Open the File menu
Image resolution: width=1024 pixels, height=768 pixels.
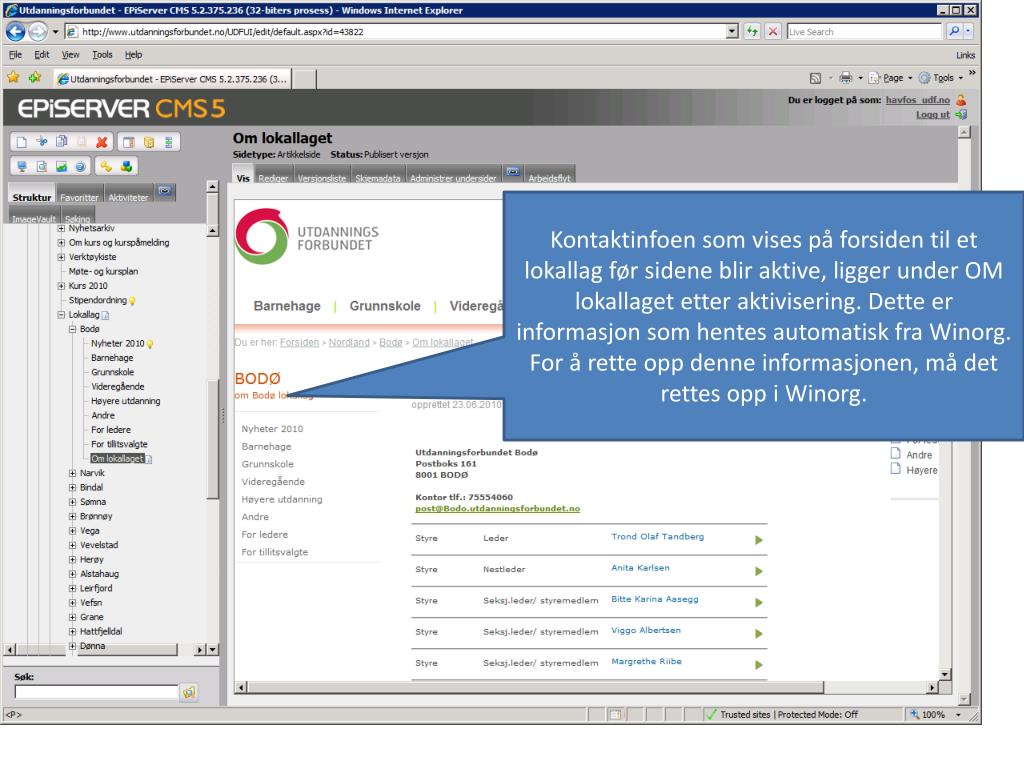click(16, 55)
